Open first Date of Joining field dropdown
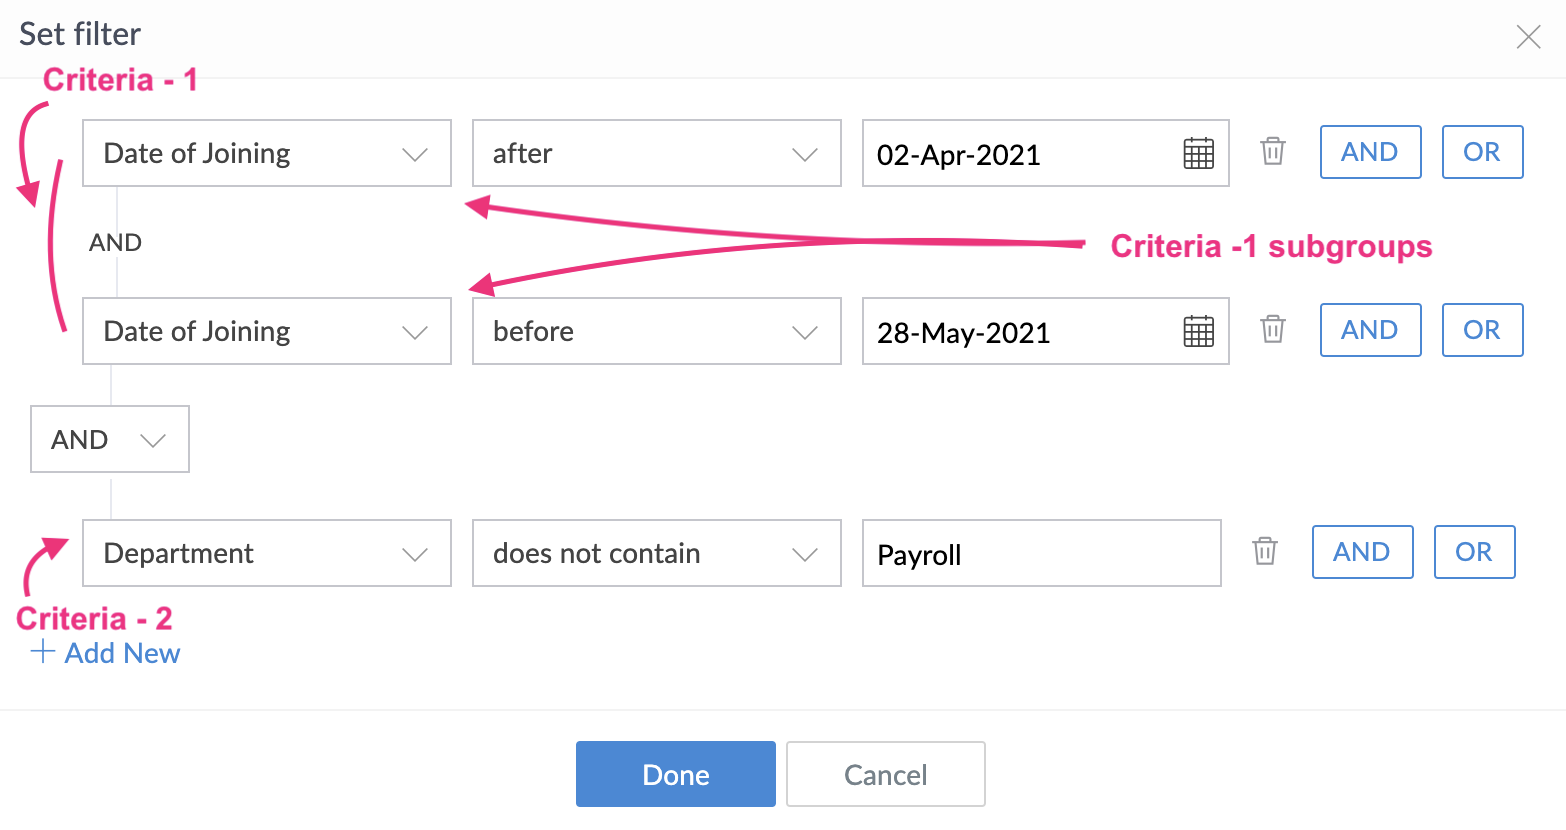 (x=266, y=154)
